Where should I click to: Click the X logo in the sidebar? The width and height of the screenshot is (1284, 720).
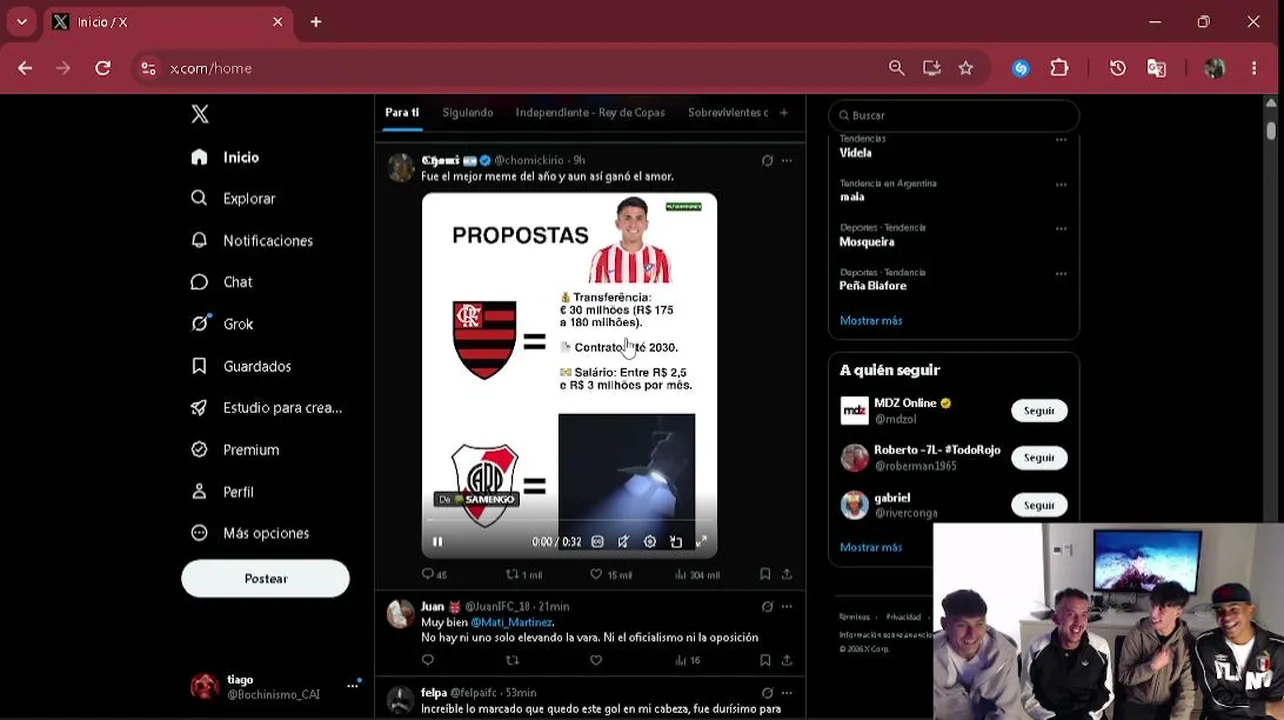pos(200,114)
